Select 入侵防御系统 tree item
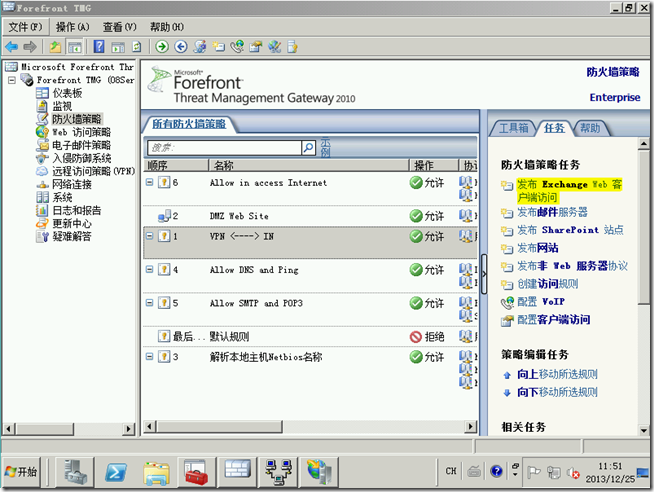654x492 pixels. (x=81, y=158)
